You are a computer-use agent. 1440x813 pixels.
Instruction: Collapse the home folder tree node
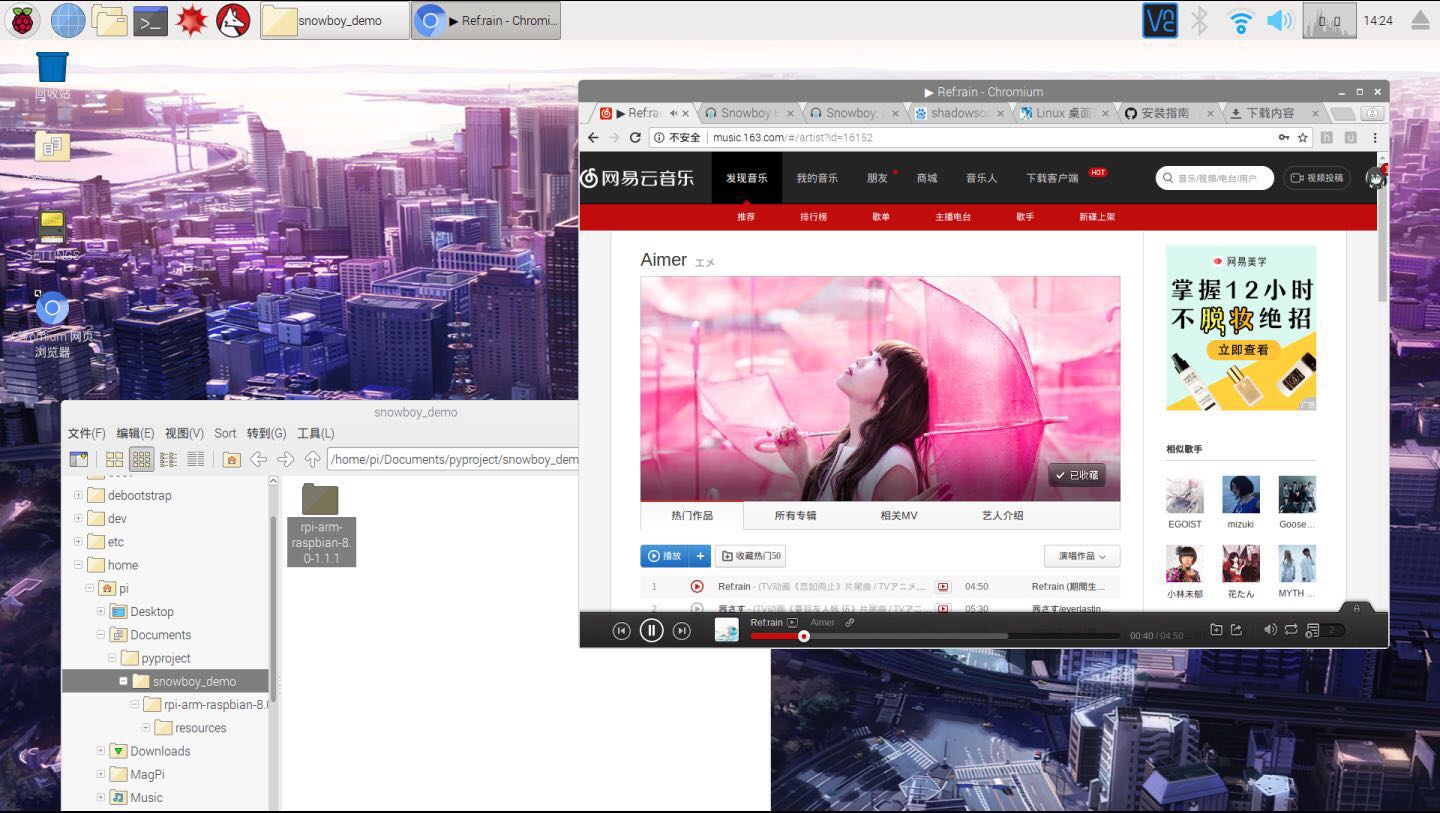[x=78, y=565]
